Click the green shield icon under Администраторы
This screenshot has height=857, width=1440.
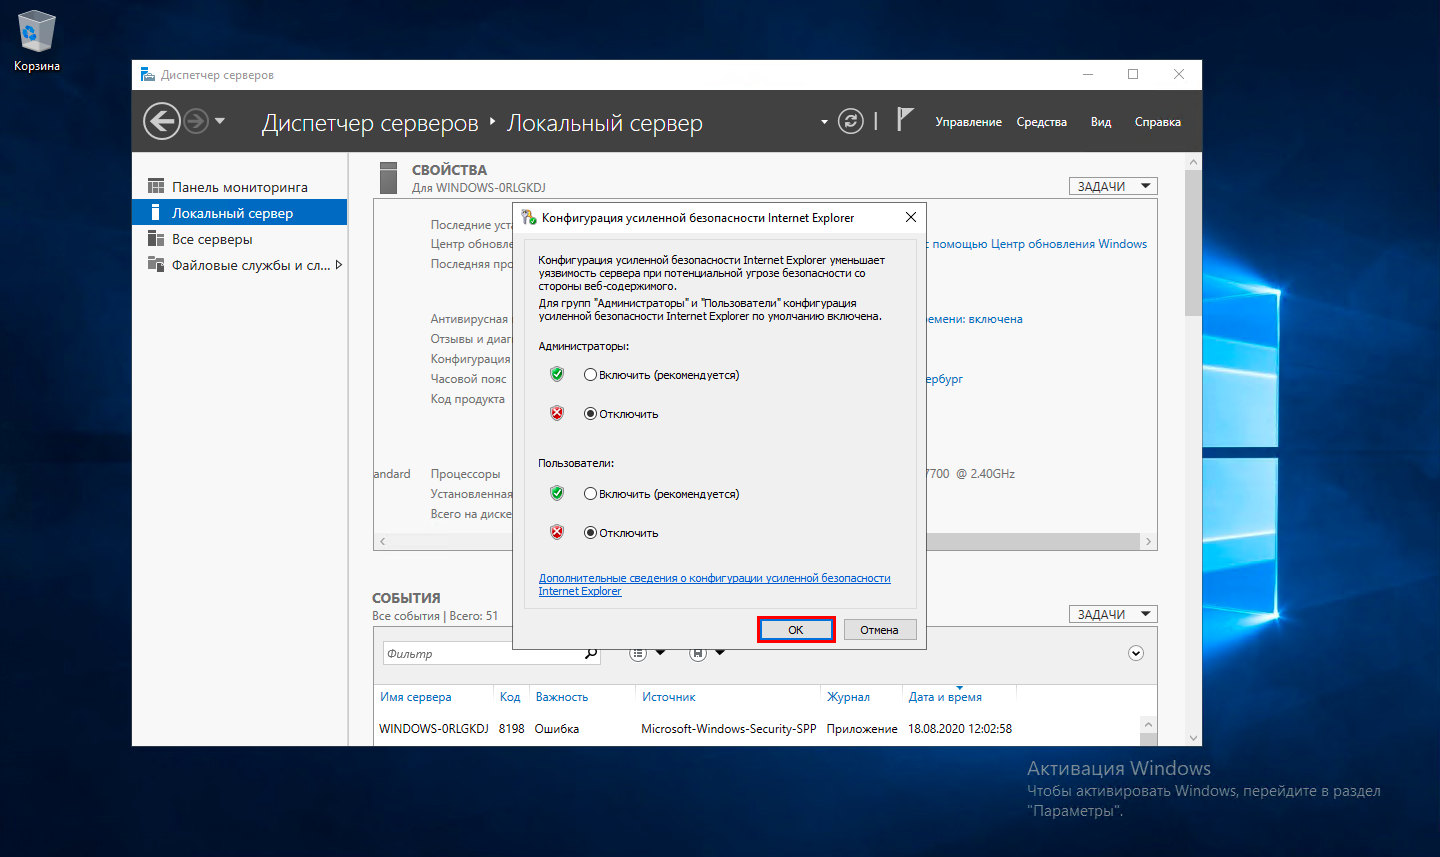pos(557,374)
